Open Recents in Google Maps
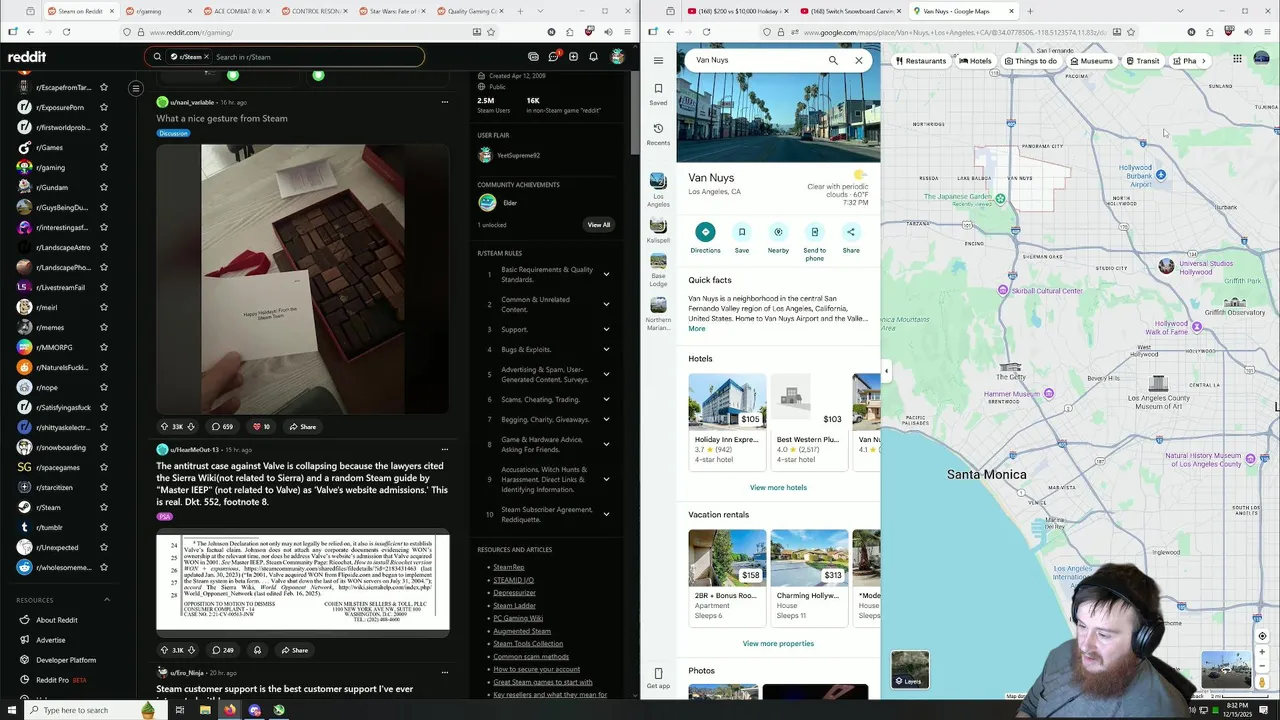Screen dimensions: 1280x720 click(x=658, y=133)
